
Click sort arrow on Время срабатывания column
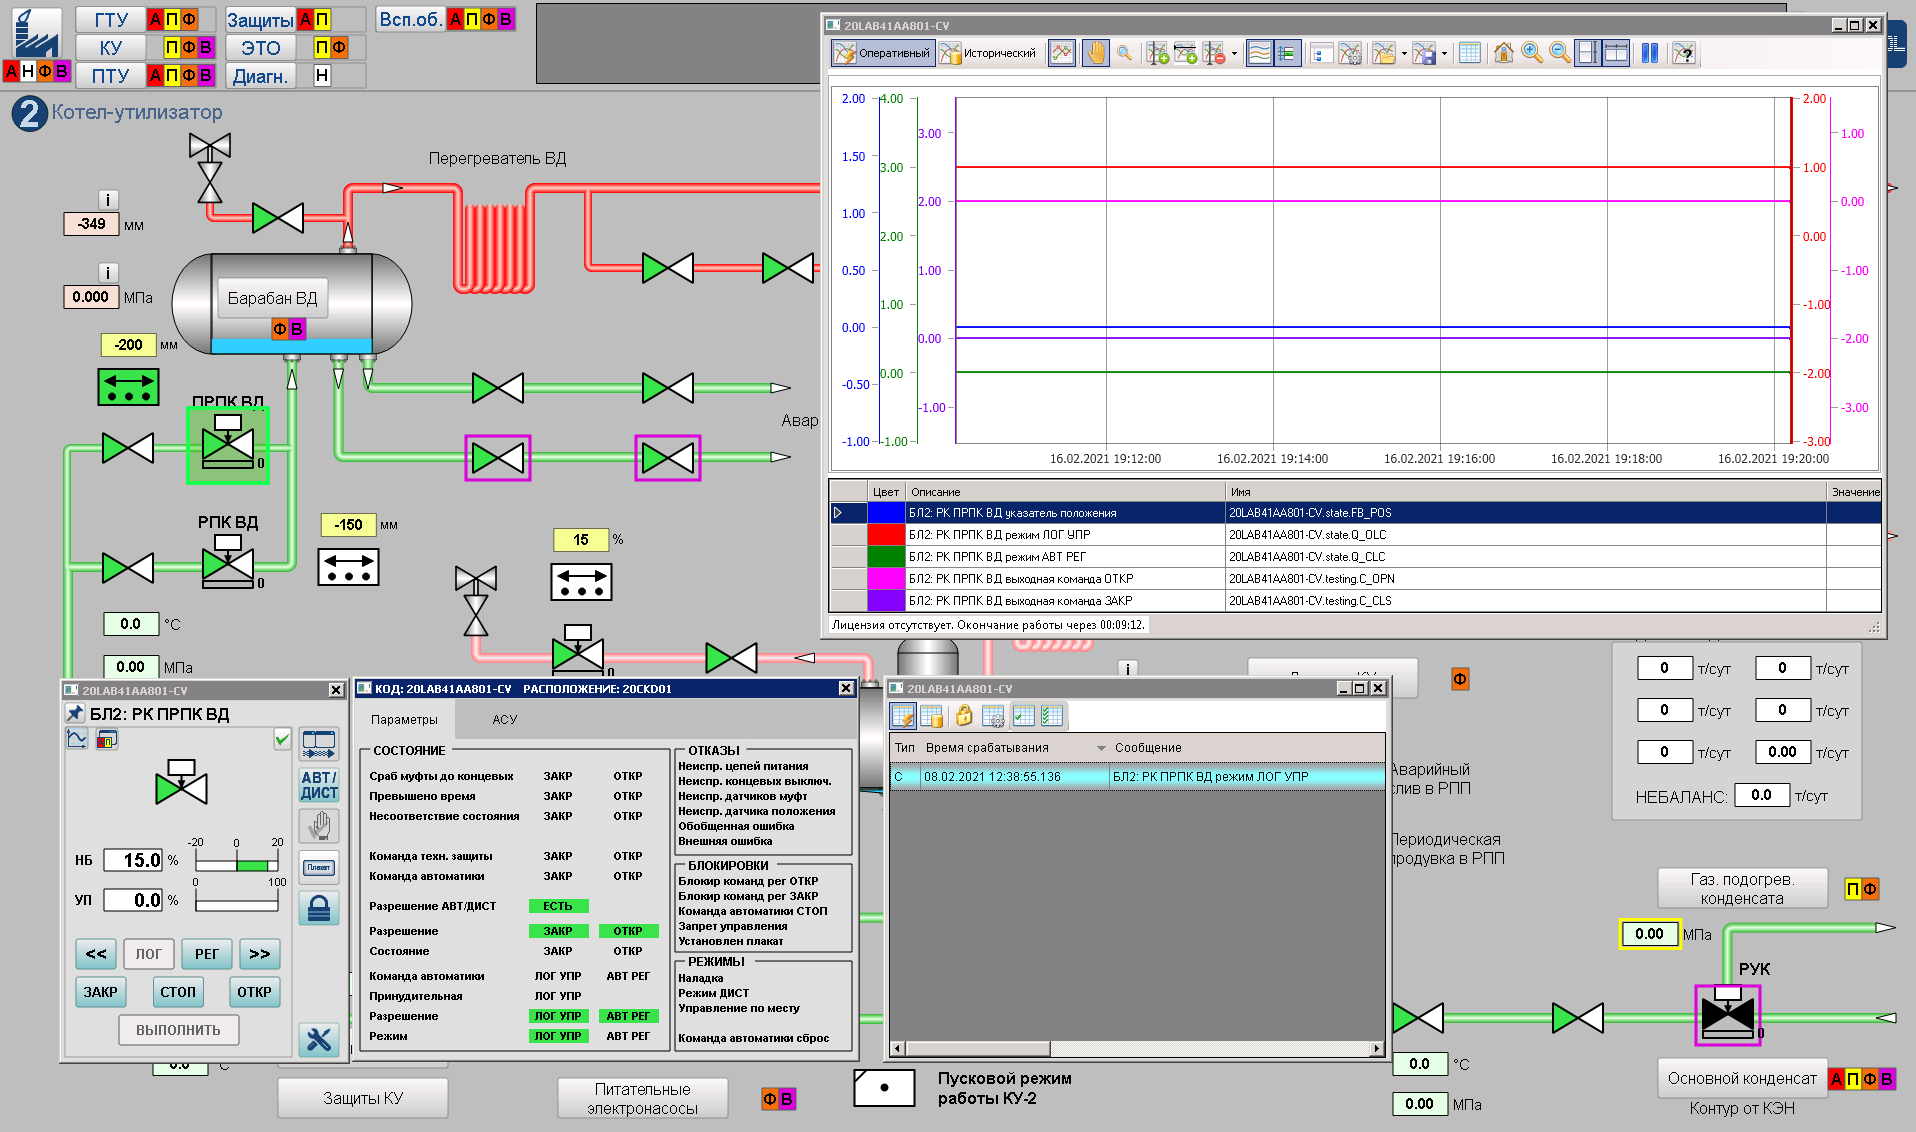[x=1101, y=748]
